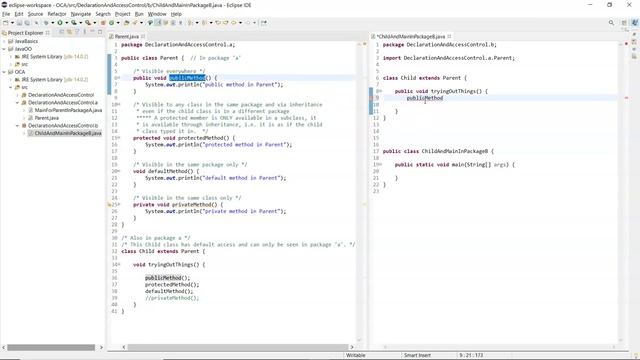Click the Pin Editor toolbar icon
The width and height of the screenshot is (640, 360).
[264, 23]
